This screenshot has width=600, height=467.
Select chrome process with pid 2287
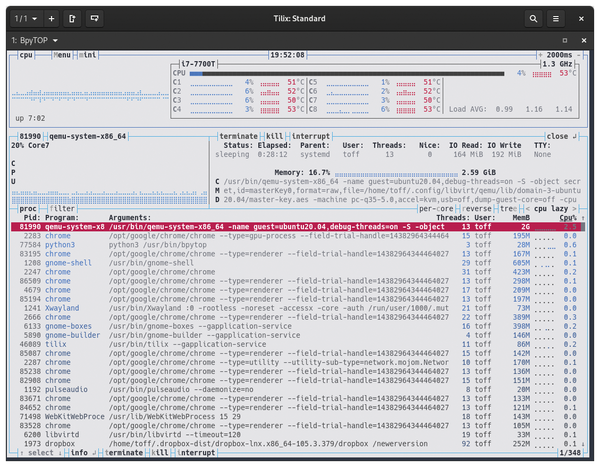pos(298,362)
